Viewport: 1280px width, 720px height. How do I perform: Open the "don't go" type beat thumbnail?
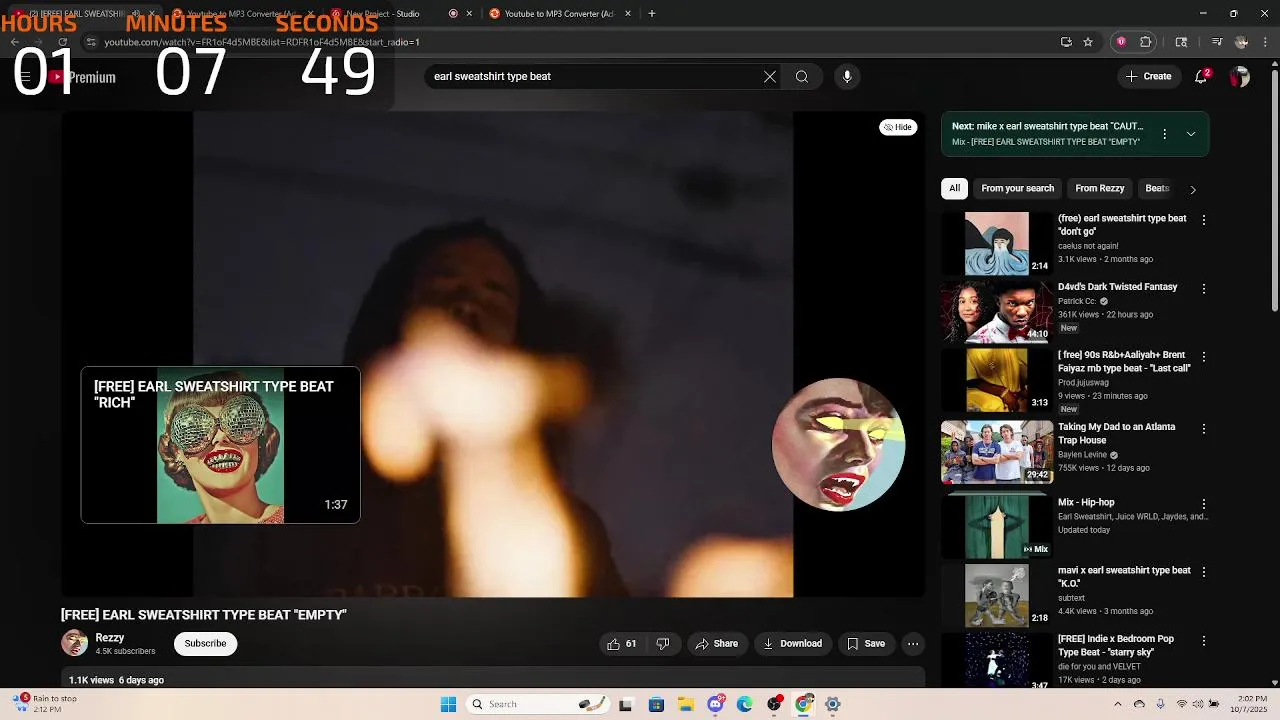(x=996, y=243)
